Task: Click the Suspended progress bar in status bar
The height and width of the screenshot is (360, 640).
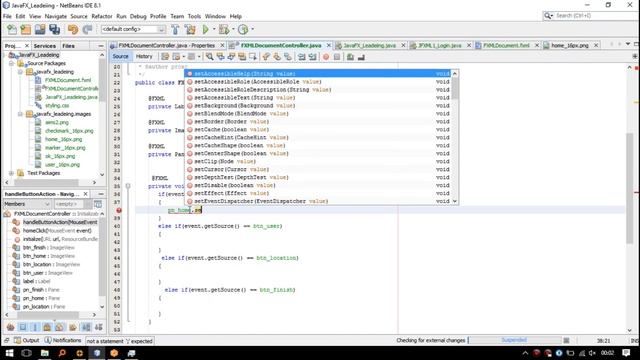Action: coord(514,340)
